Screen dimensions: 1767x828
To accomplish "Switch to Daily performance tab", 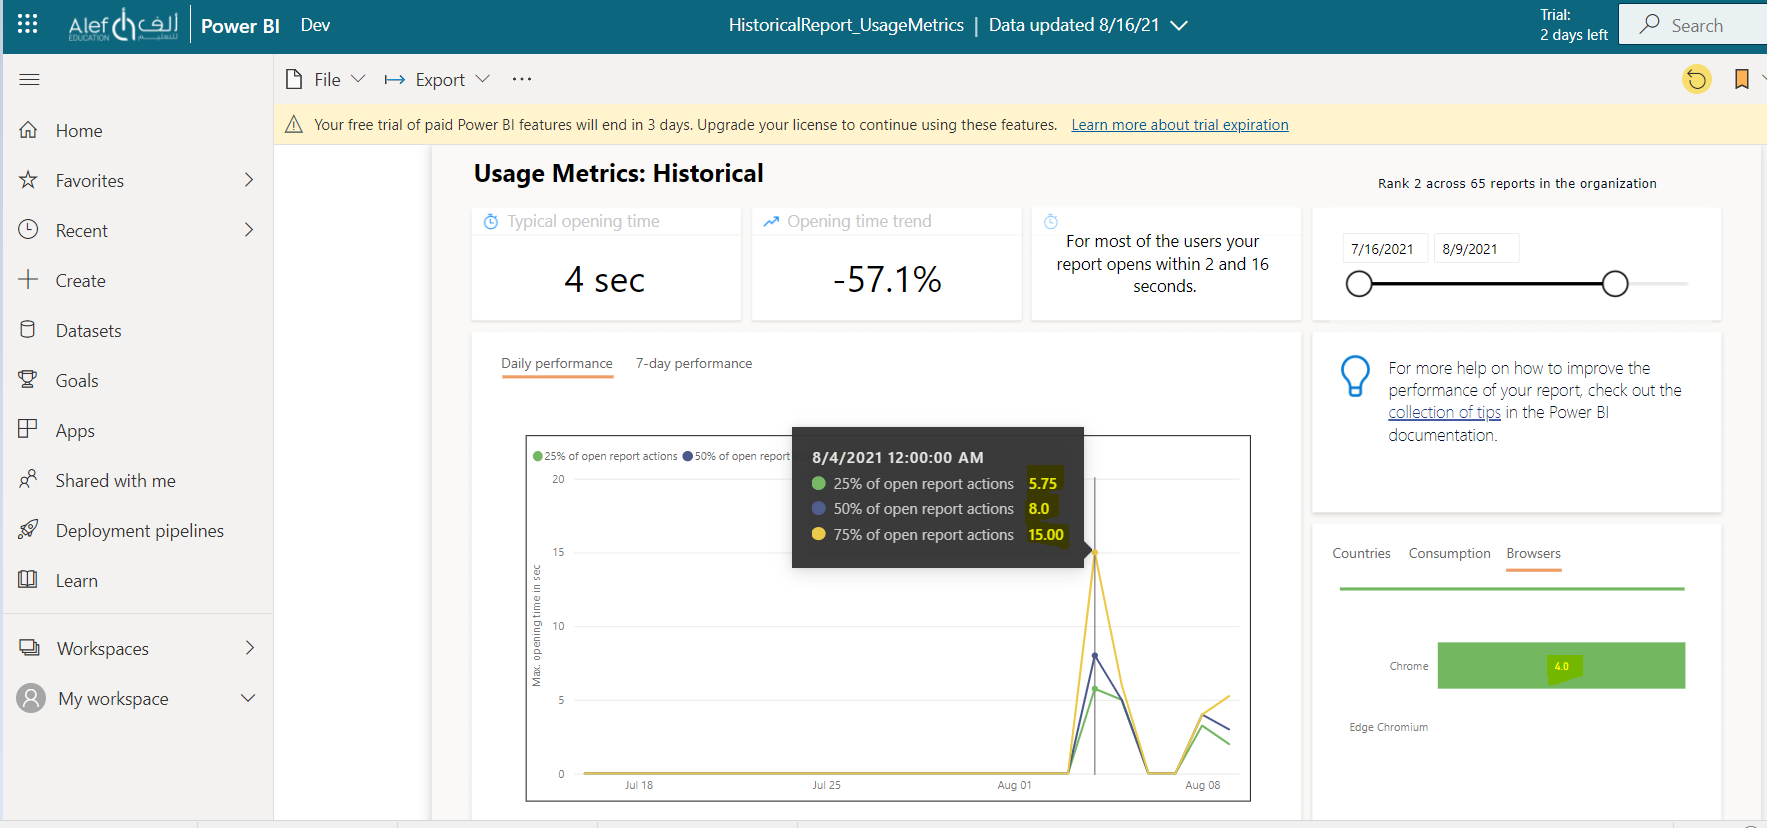I will (557, 363).
